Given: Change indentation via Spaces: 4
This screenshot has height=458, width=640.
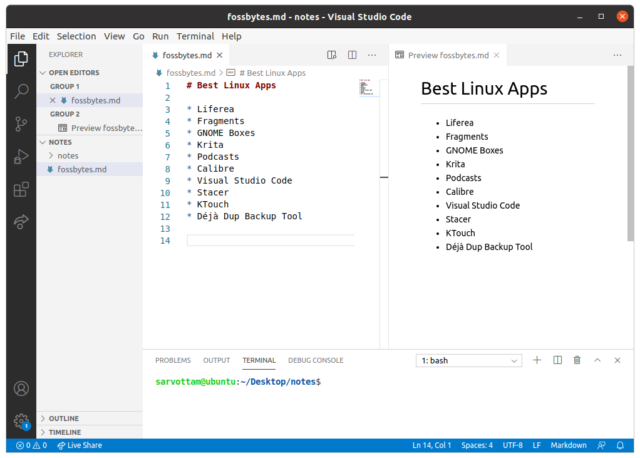Looking at the screenshot, I should (477, 445).
